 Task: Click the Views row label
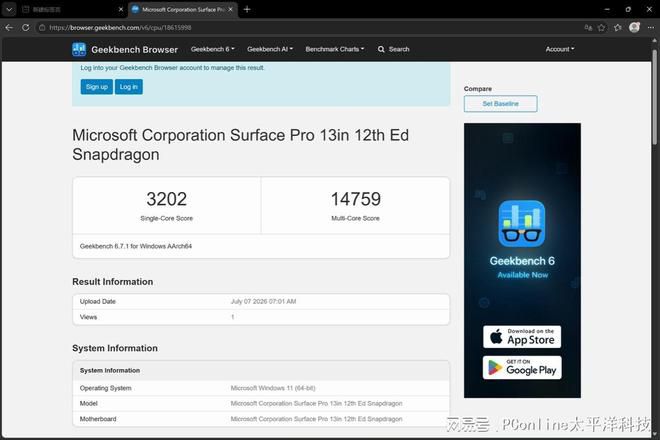point(88,317)
